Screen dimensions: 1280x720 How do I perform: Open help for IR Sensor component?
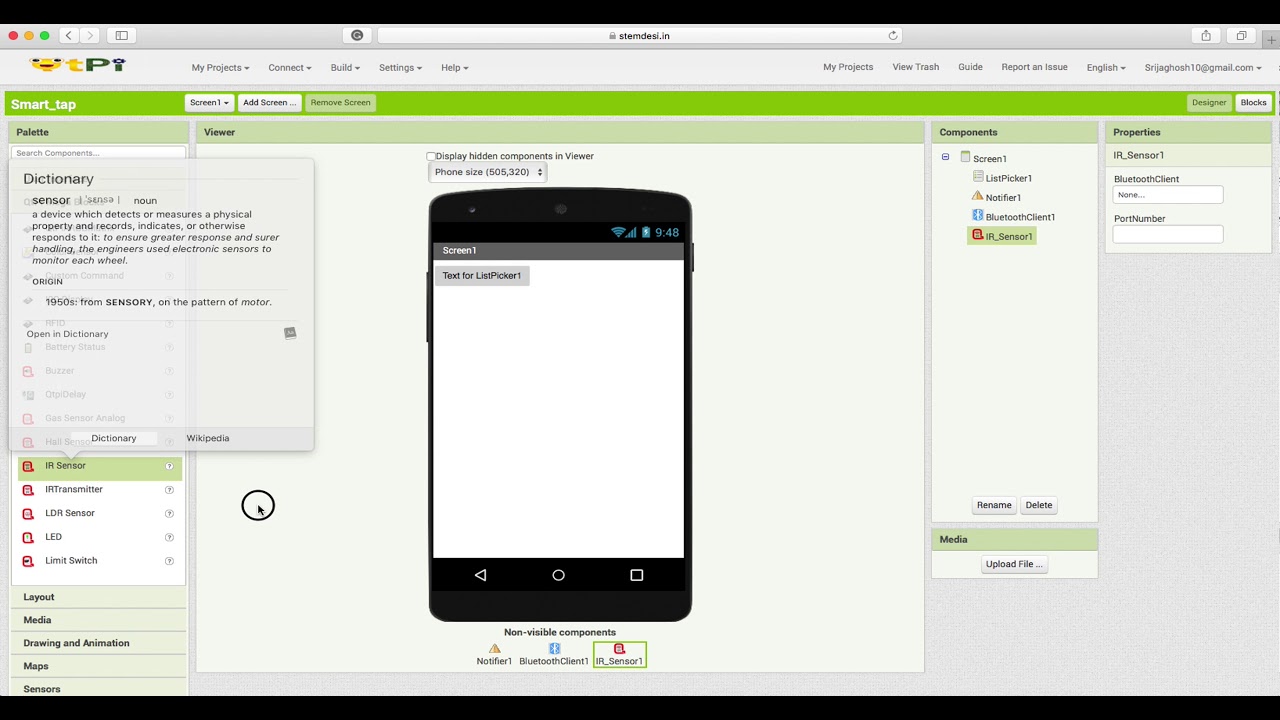pos(169,466)
